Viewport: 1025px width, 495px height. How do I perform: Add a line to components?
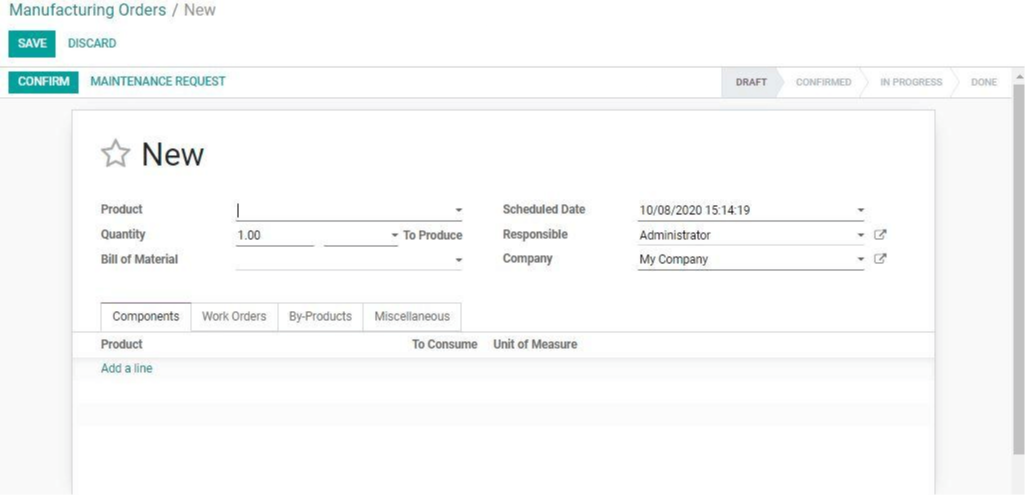[x=127, y=369]
